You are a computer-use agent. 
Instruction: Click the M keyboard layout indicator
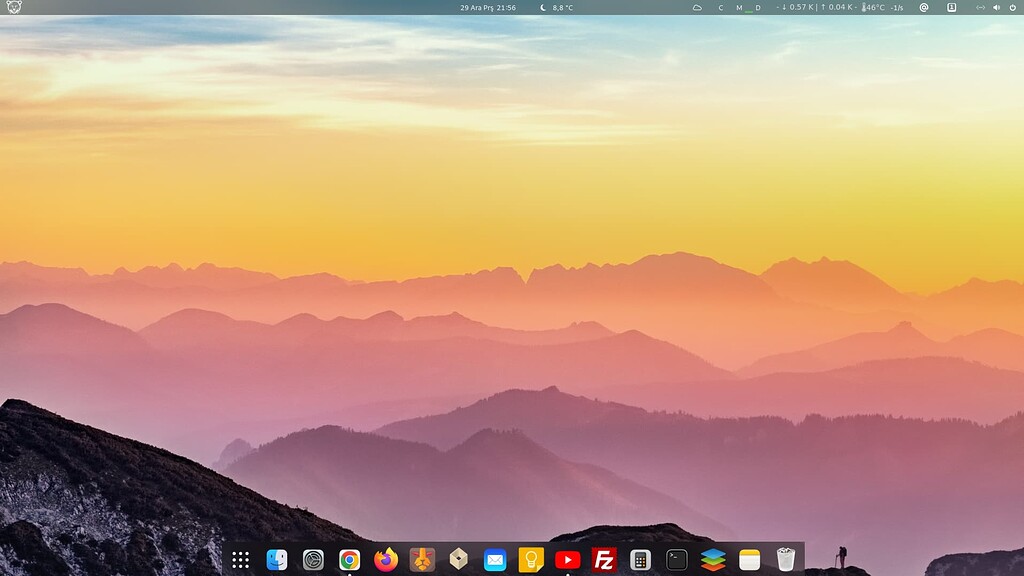coord(737,8)
